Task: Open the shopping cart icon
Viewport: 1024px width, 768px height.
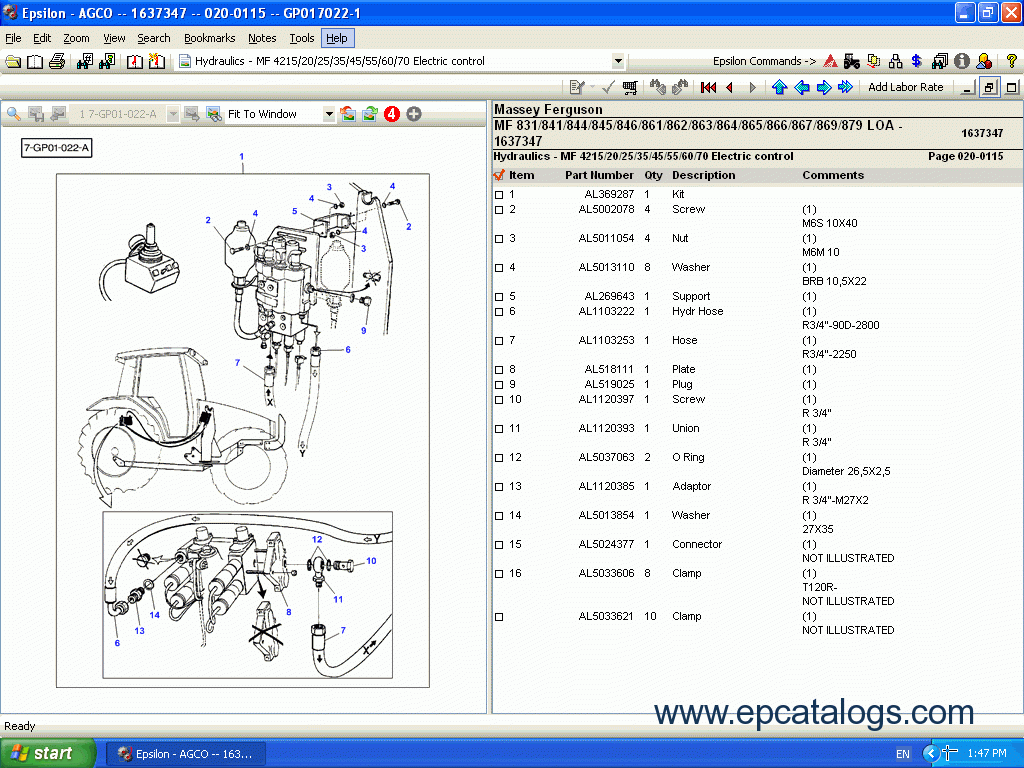Action: coord(630,88)
